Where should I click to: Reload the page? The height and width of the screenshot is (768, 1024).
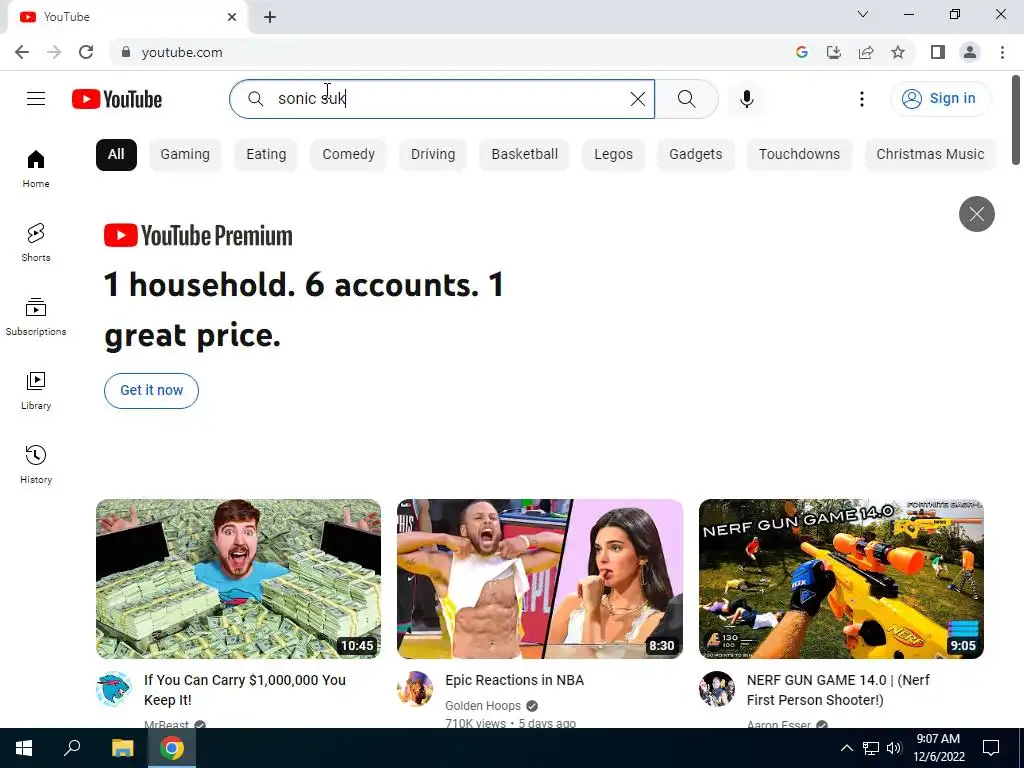click(86, 52)
